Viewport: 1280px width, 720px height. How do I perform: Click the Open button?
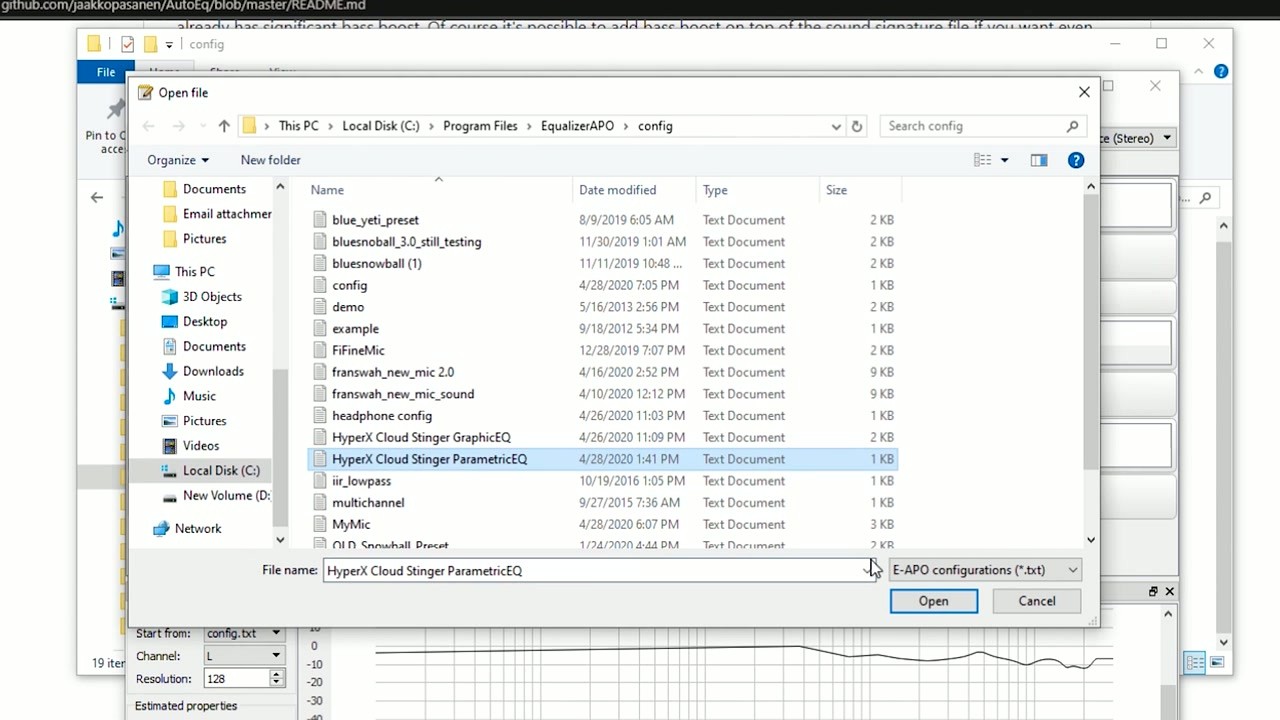click(x=932, y=600)
